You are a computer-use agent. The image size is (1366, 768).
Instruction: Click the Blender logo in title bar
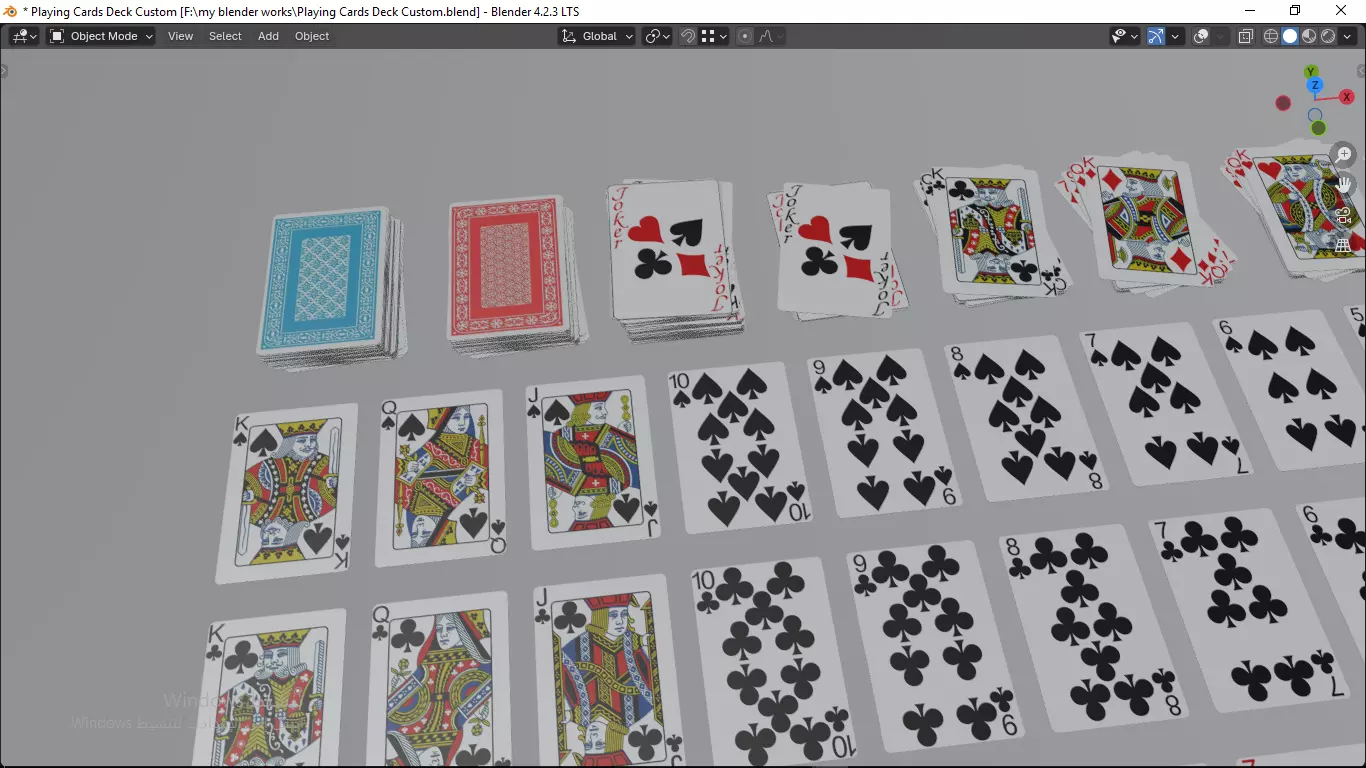click(11, 11)
